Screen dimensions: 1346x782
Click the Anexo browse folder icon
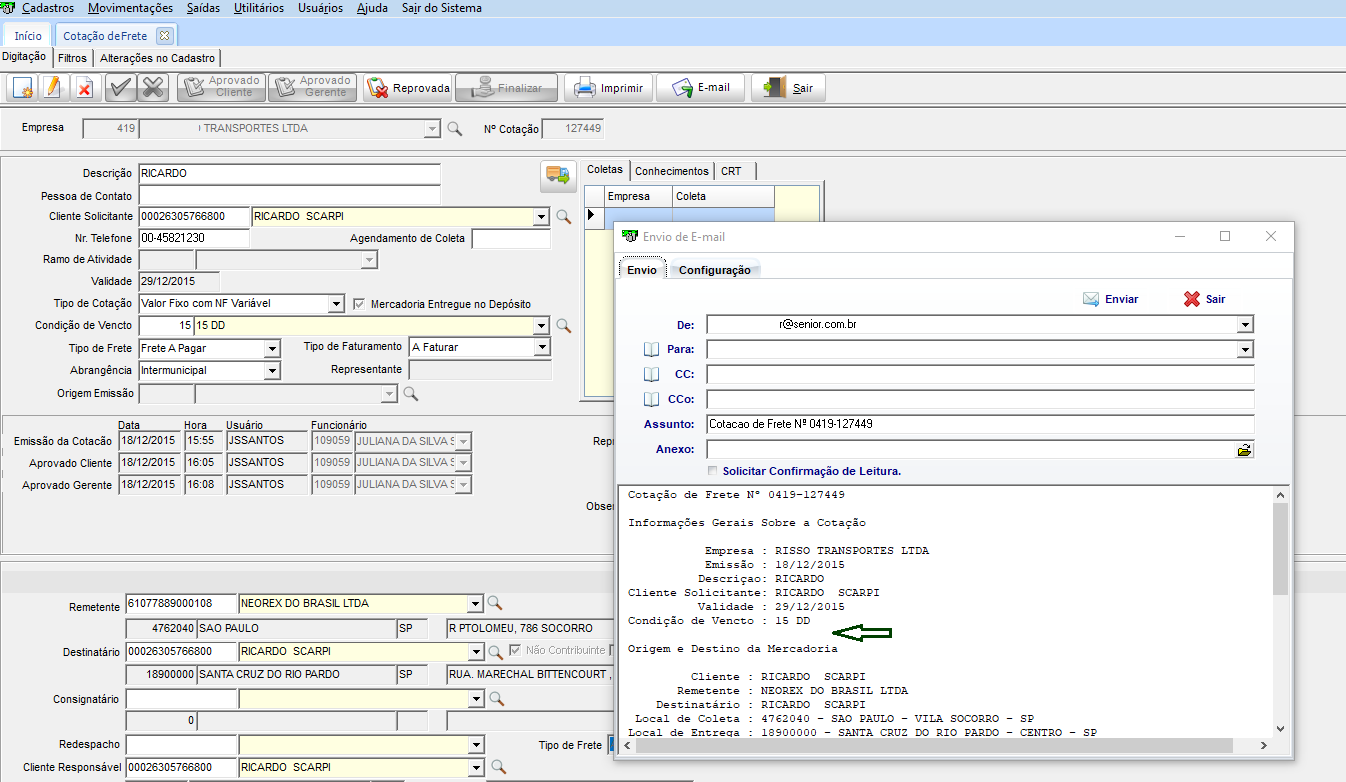(x=1244, y=450)
